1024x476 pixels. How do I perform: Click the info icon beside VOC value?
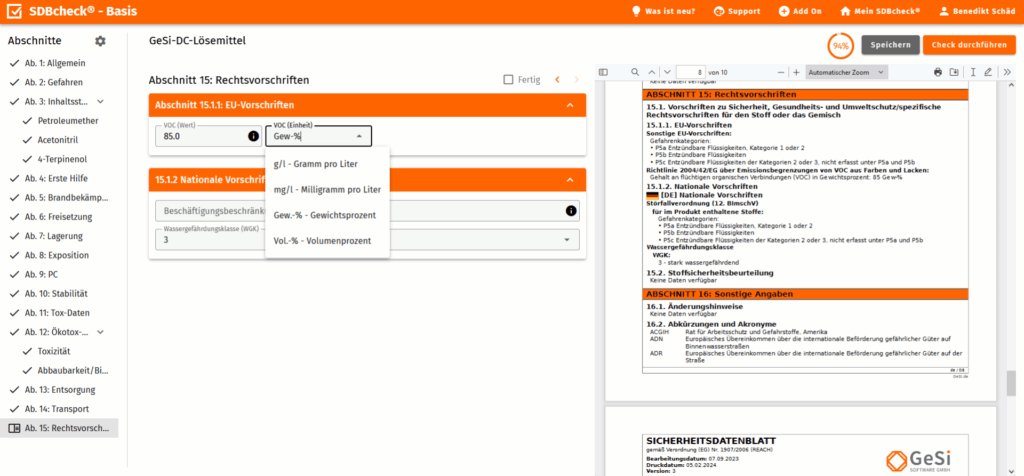(x=253, y=136)
